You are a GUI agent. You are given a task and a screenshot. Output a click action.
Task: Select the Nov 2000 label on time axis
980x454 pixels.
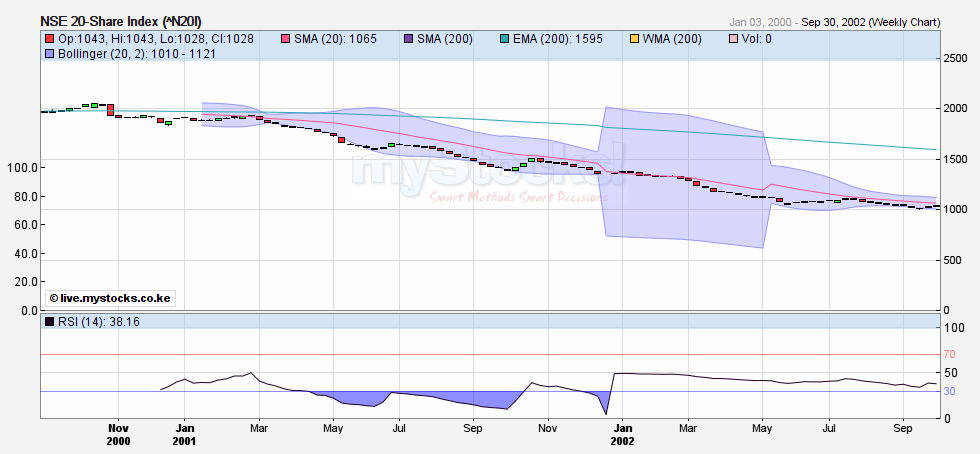[118, 433]
